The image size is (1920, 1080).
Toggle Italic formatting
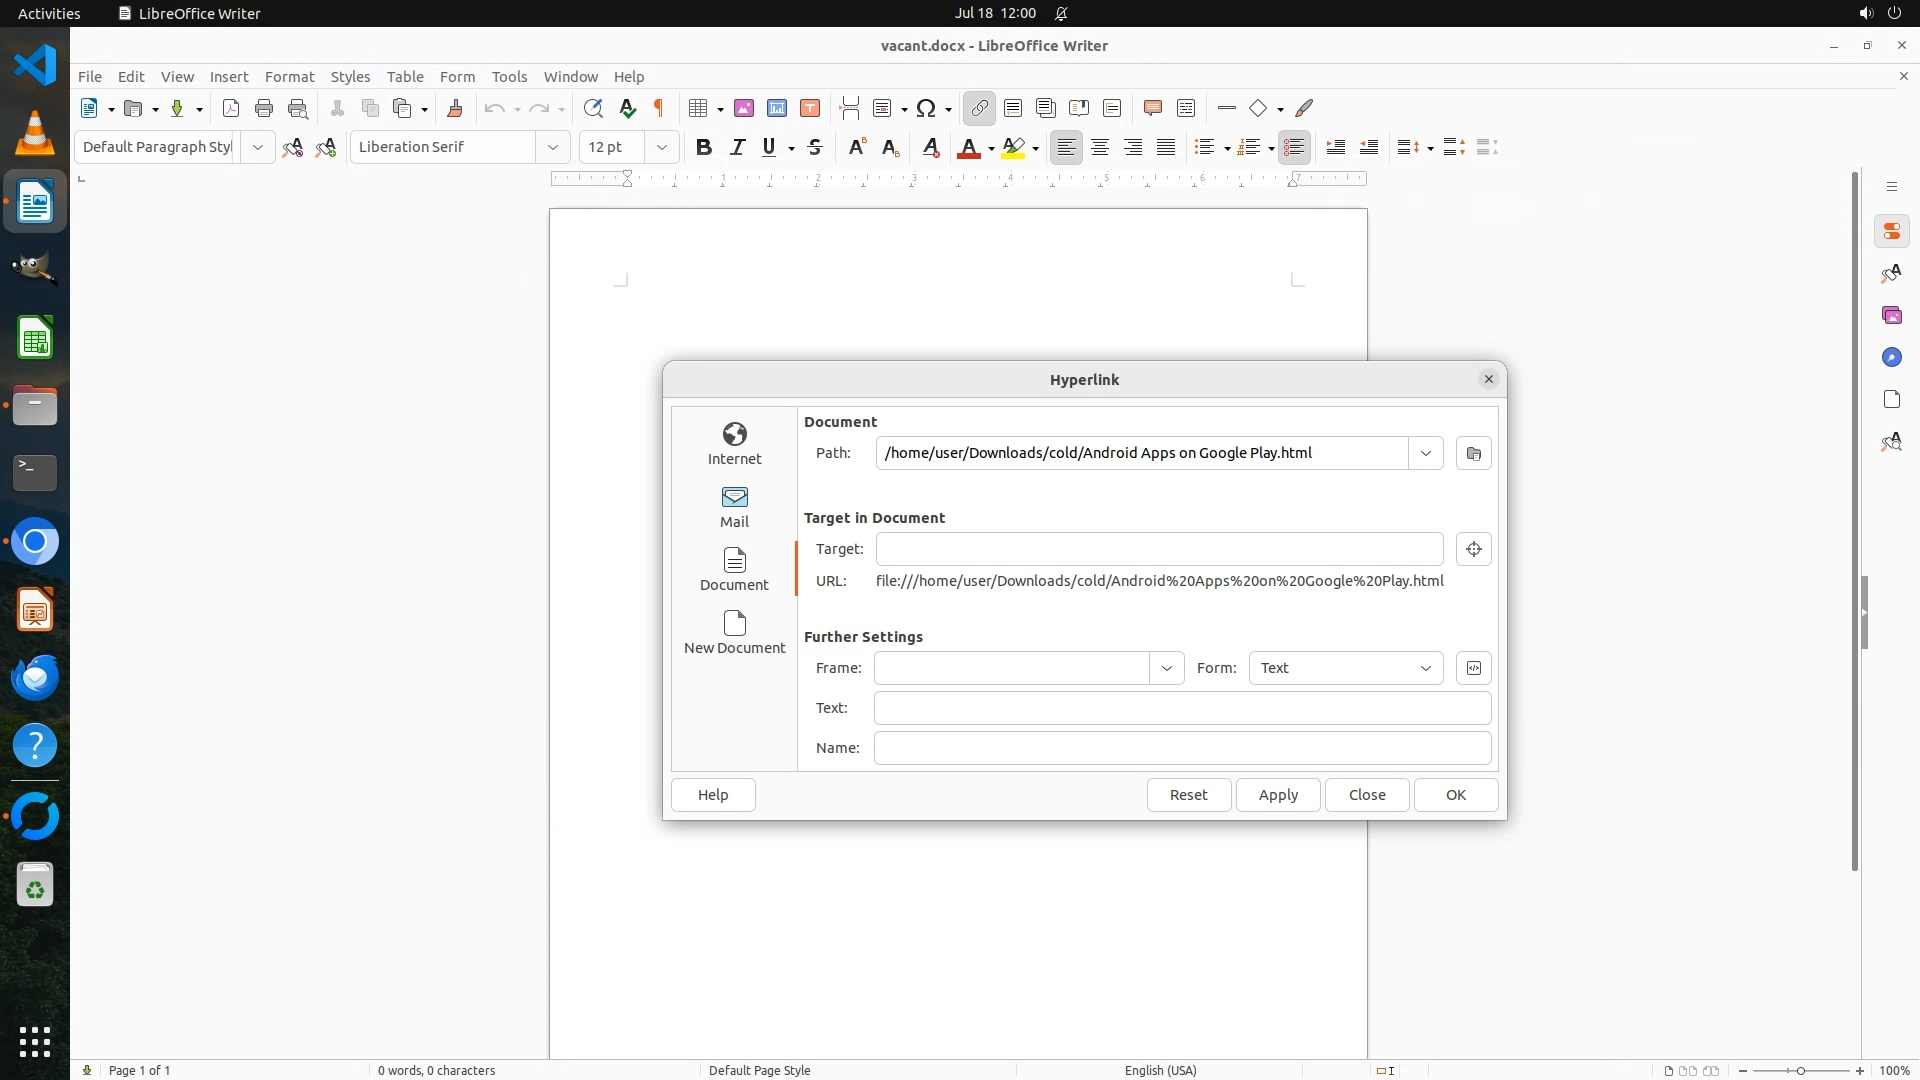pyautogui.click(x=737, y=147)
